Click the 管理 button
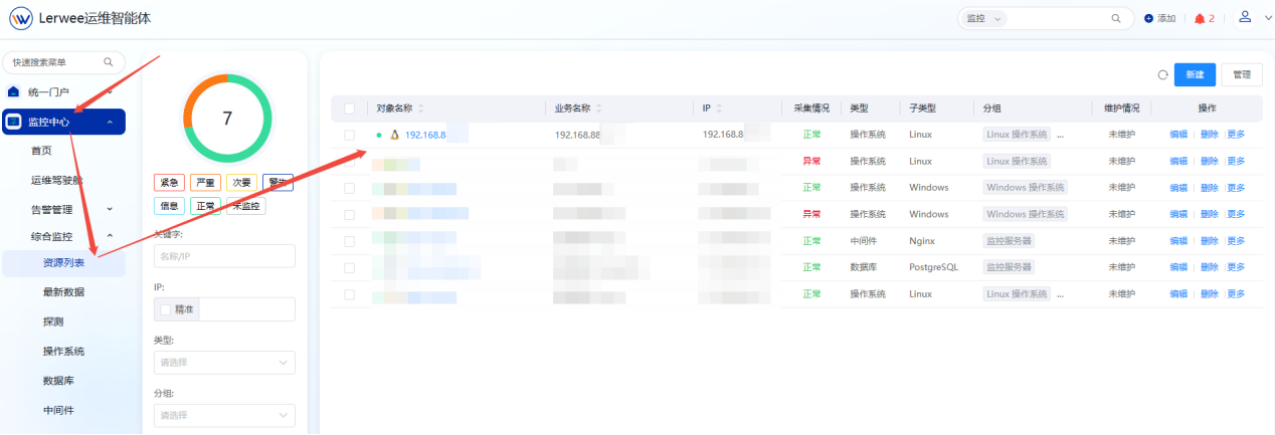The image size is (1275, 435). 1241,75
